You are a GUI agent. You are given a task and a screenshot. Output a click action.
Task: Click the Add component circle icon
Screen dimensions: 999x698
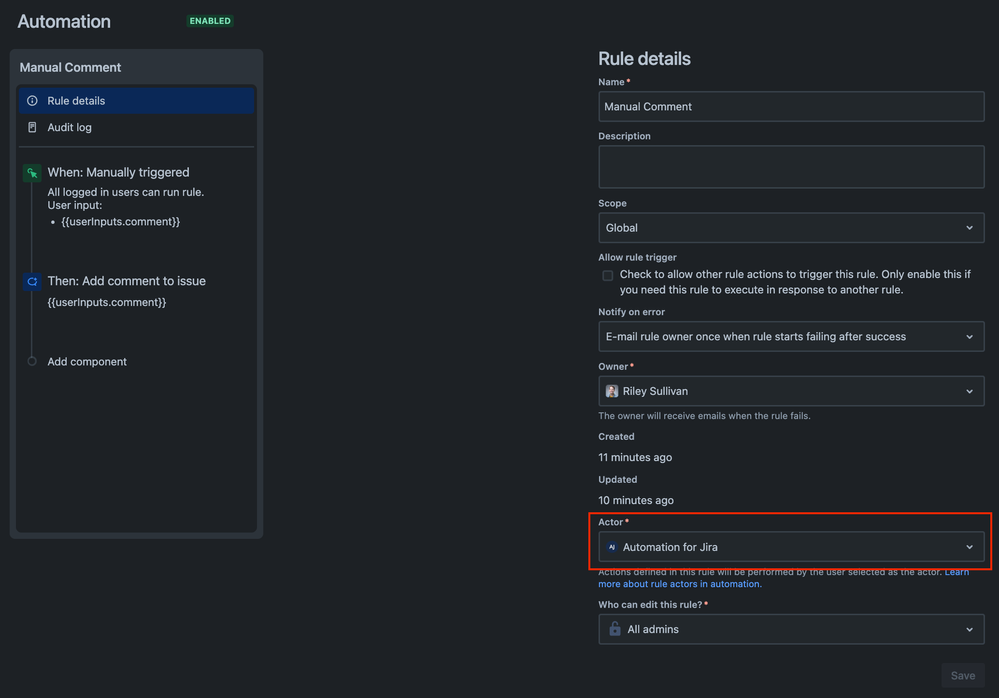pyautogui.click(x=32, y=361)
